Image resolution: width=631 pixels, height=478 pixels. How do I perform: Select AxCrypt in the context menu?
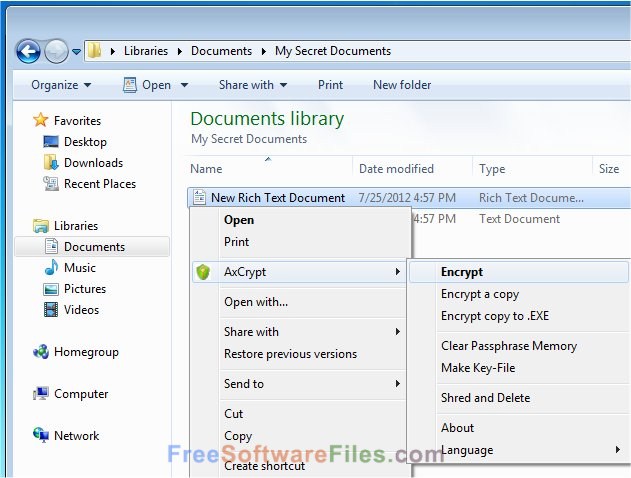click(299, 272)
